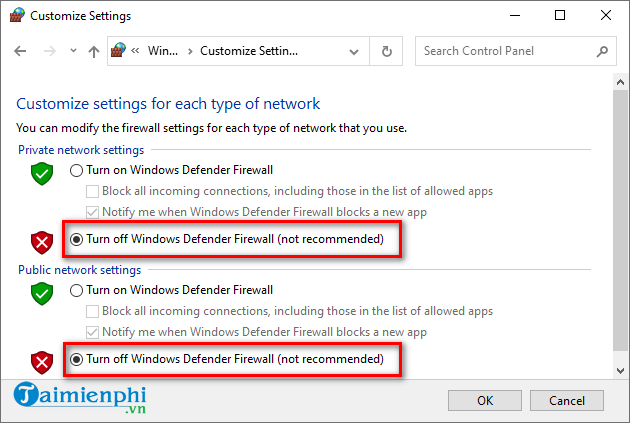Click the red shield under Public network settings
The width and height of the screenshot is (630, 423).
(41, 363)
